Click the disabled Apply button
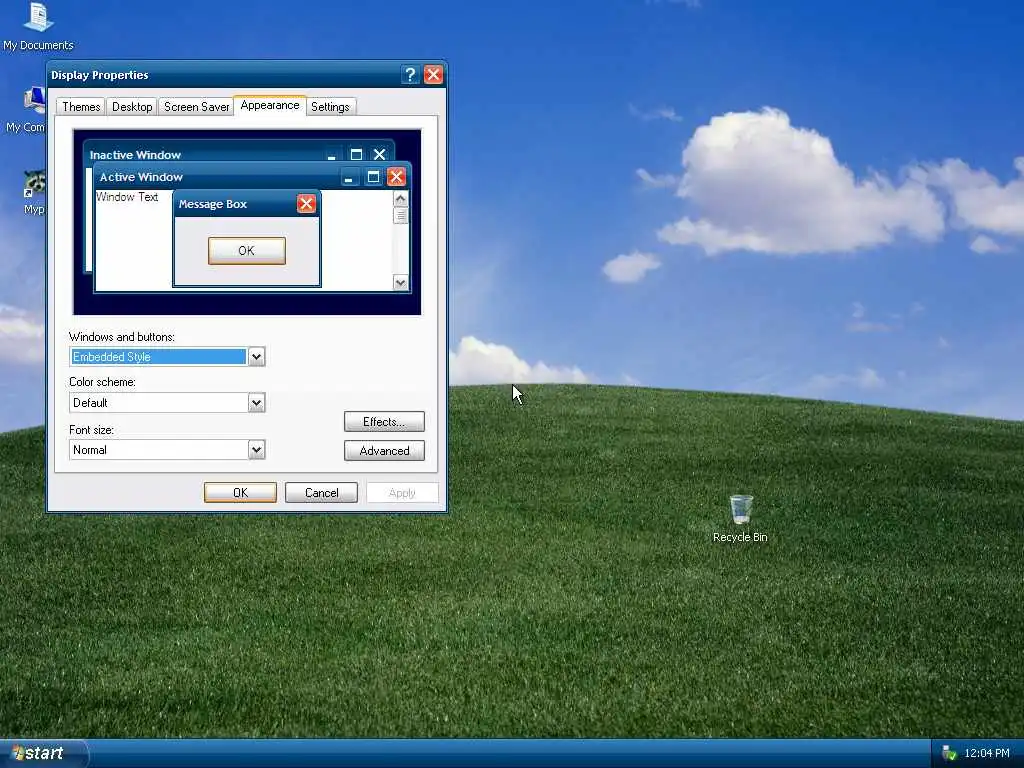The image size is (1024, 768). pos(402,492)
